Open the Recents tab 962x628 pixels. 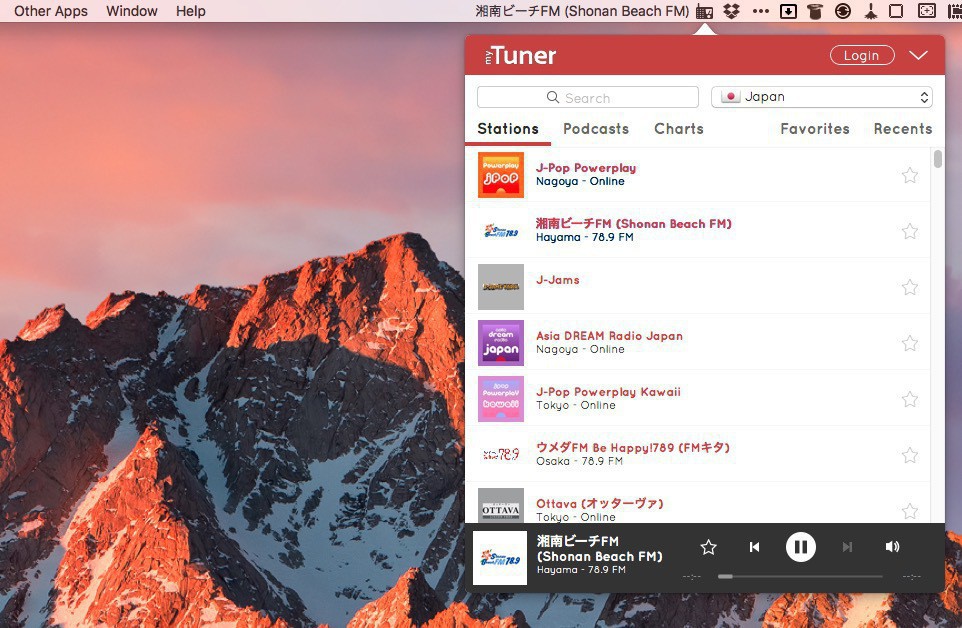(902, 129)
